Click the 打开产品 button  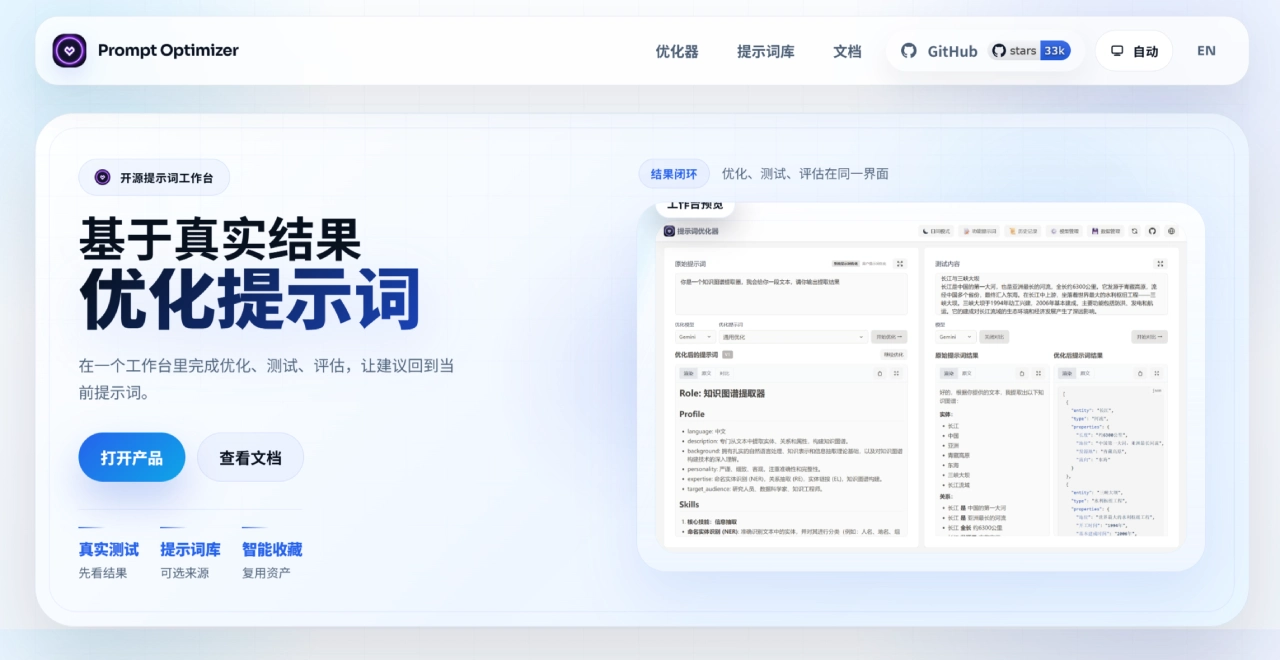[x=132, y=457]
